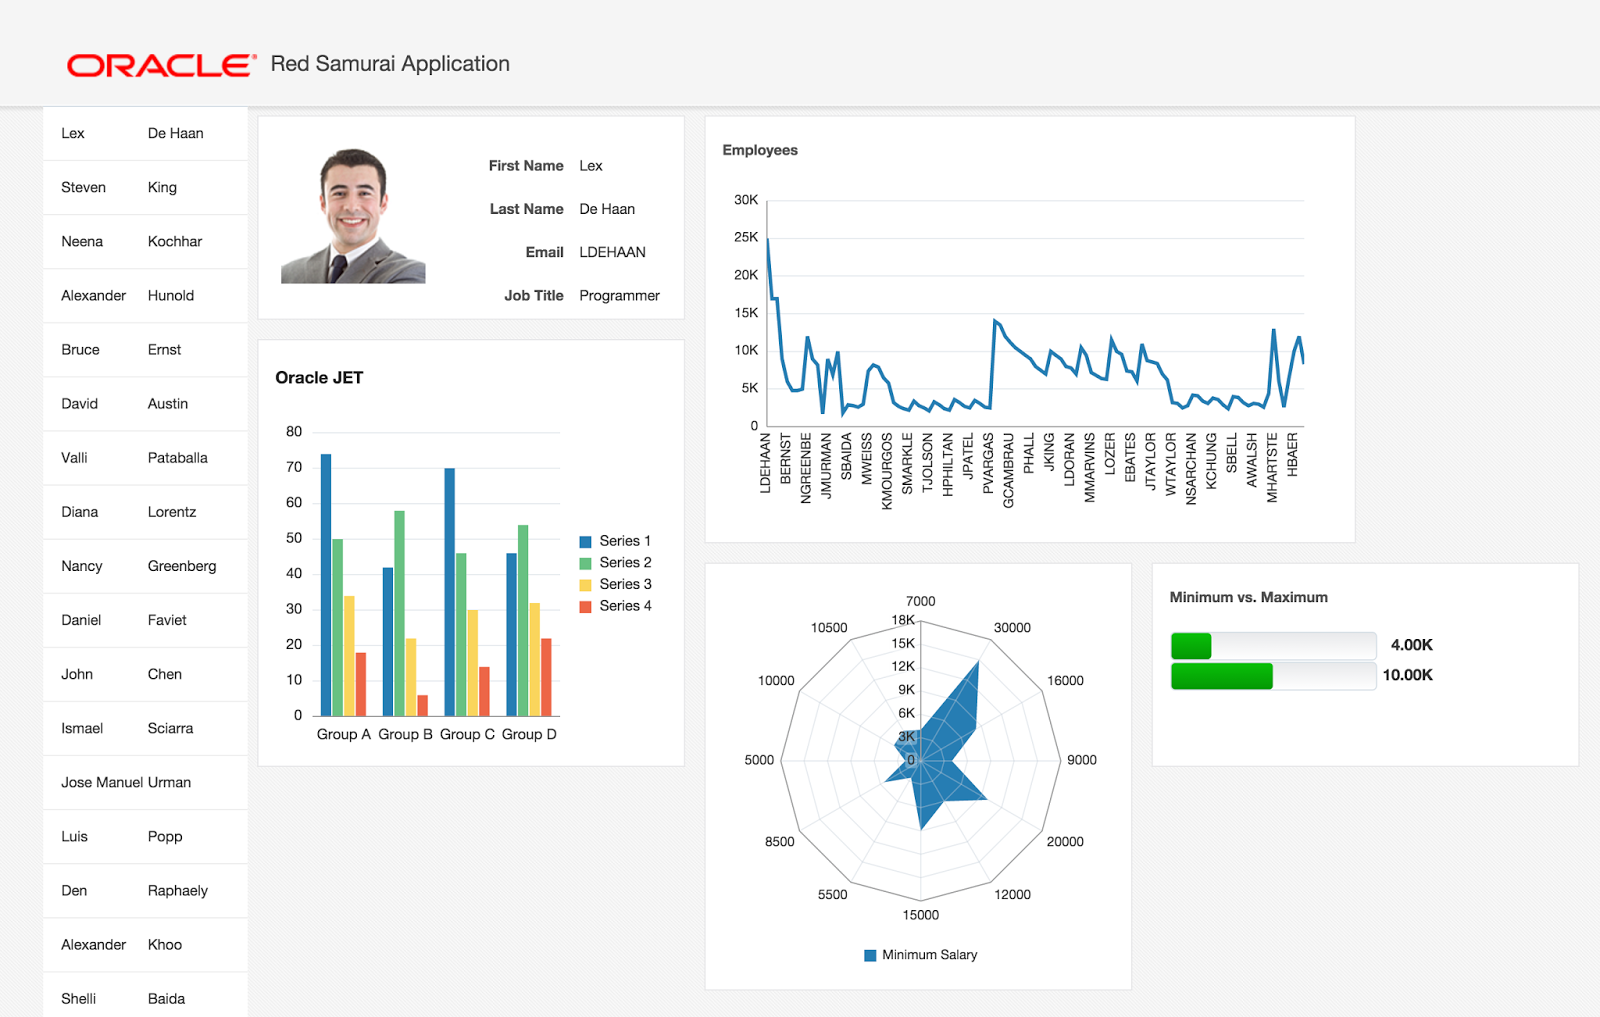Click the 10.00K progress bar

tap(1273, 676)
